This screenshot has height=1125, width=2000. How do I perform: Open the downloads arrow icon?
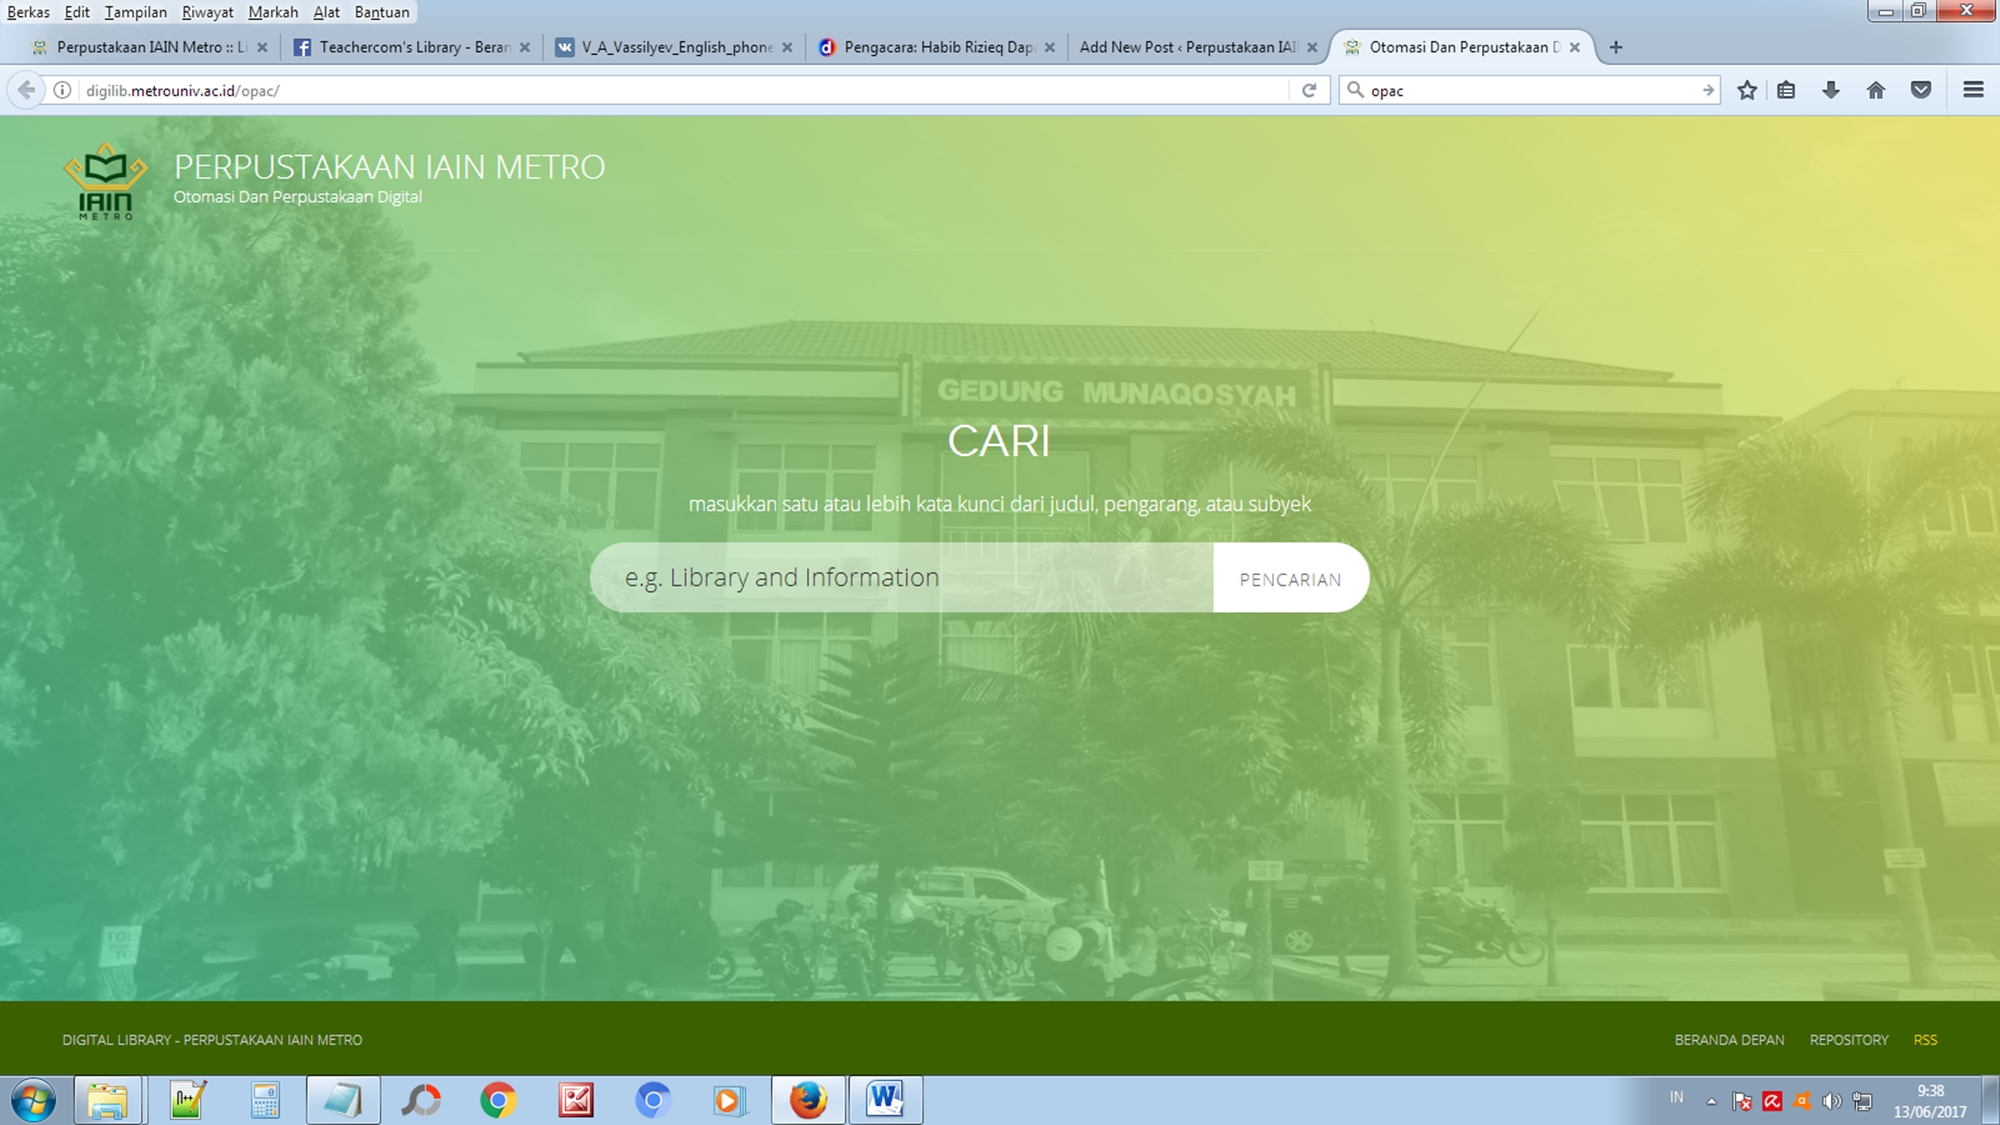click(1831, 90)
